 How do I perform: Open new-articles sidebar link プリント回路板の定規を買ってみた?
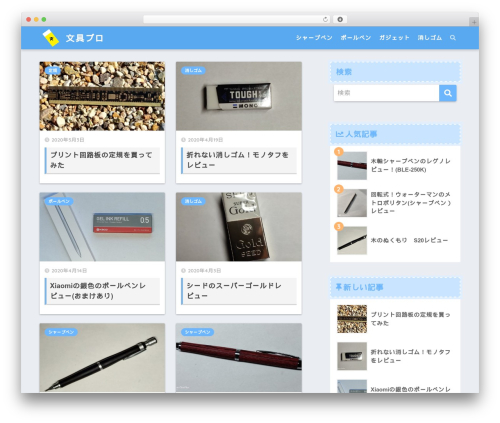tap(411, 319)
